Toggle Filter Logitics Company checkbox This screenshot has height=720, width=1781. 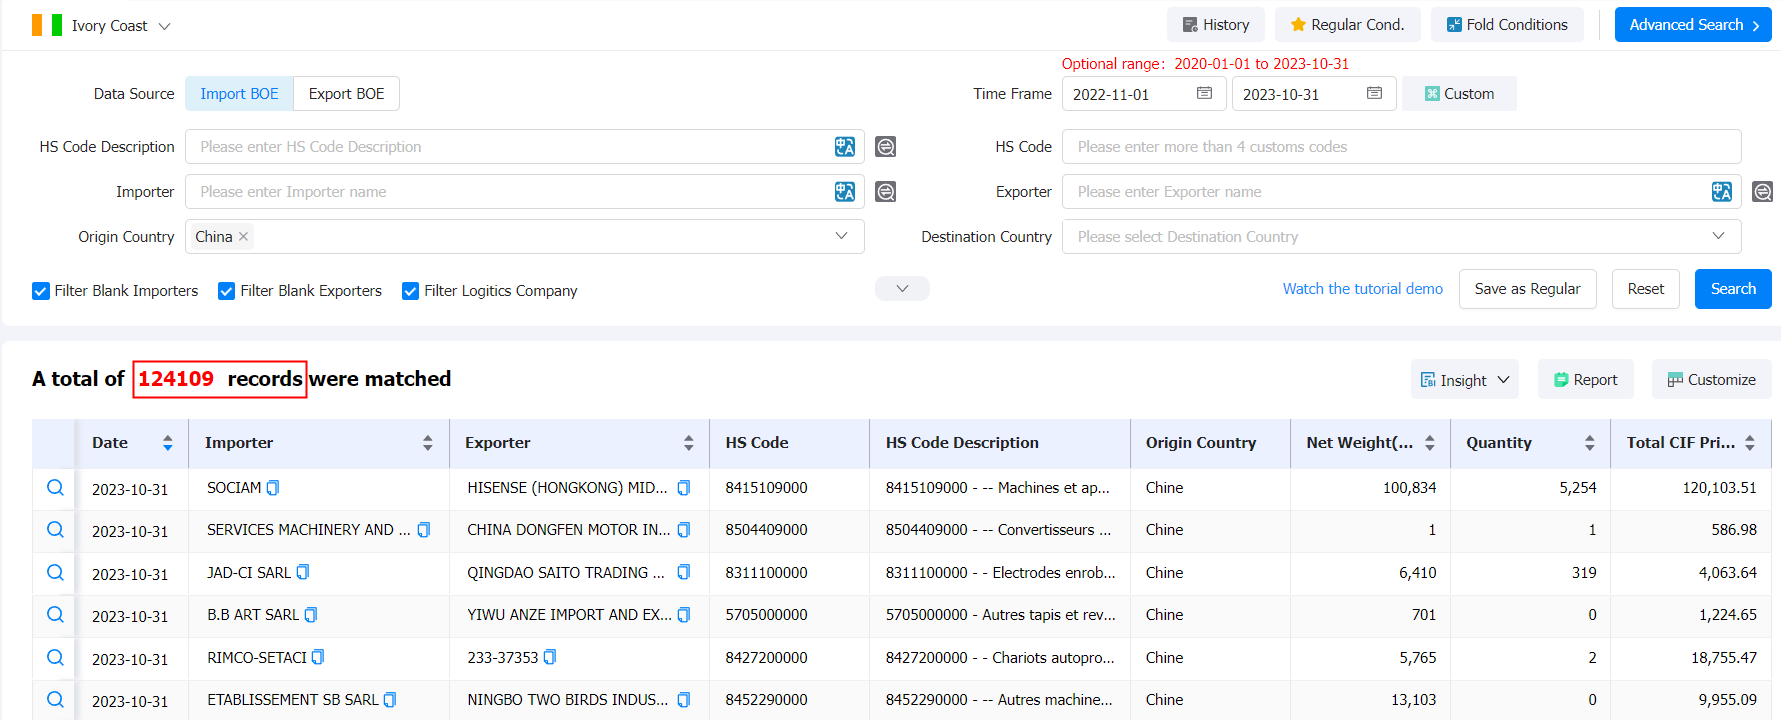point(410,291)
